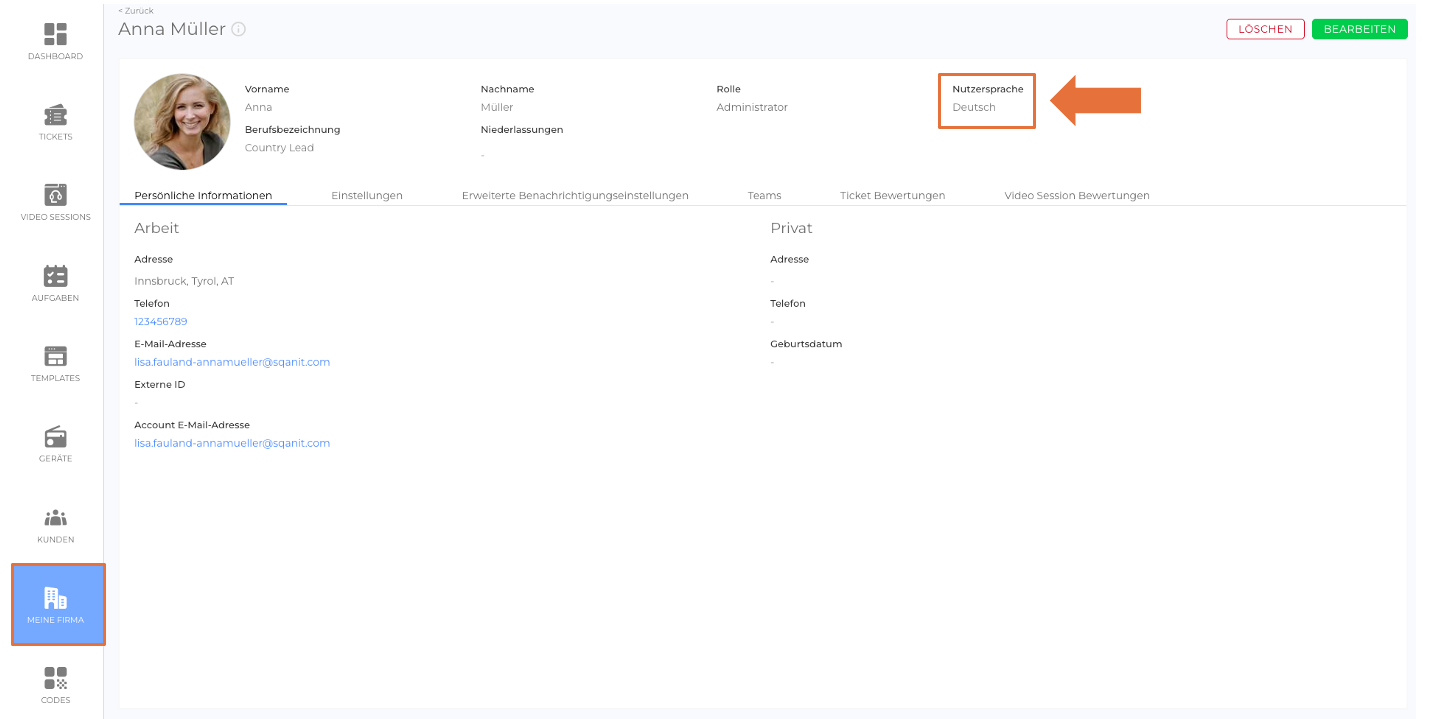Open Video Sessions from the sidebar
The width and height of the screenshot is (1429, 719).
pyautogui.click(x=55, y=196)
